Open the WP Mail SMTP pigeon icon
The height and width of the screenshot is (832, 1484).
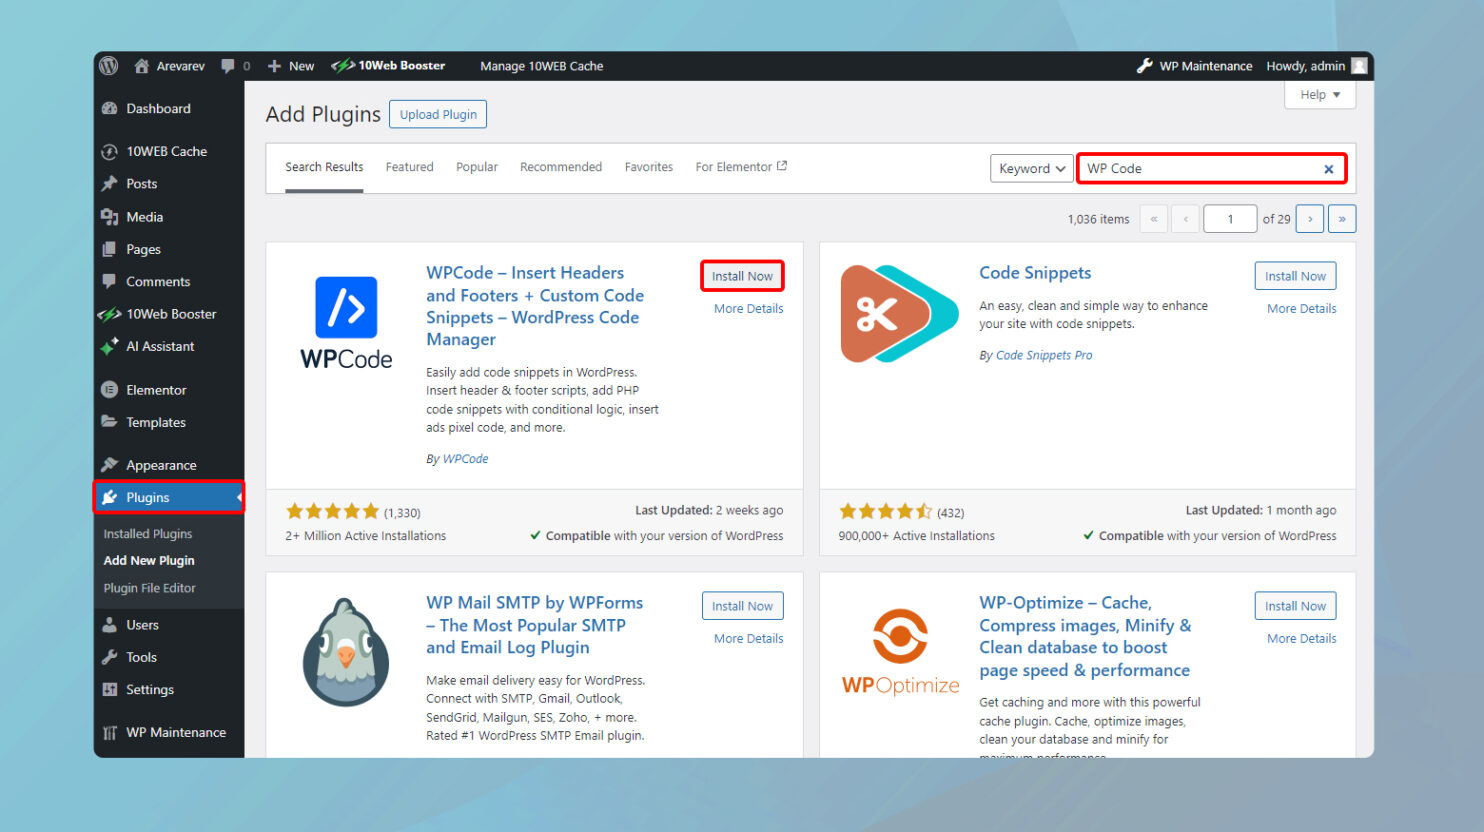346,652
